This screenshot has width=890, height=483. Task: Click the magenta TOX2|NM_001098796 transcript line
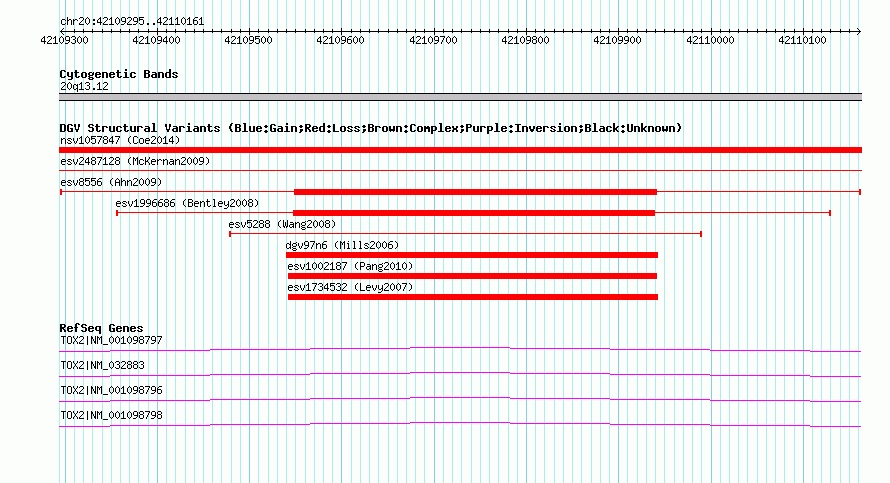point(460,400)
